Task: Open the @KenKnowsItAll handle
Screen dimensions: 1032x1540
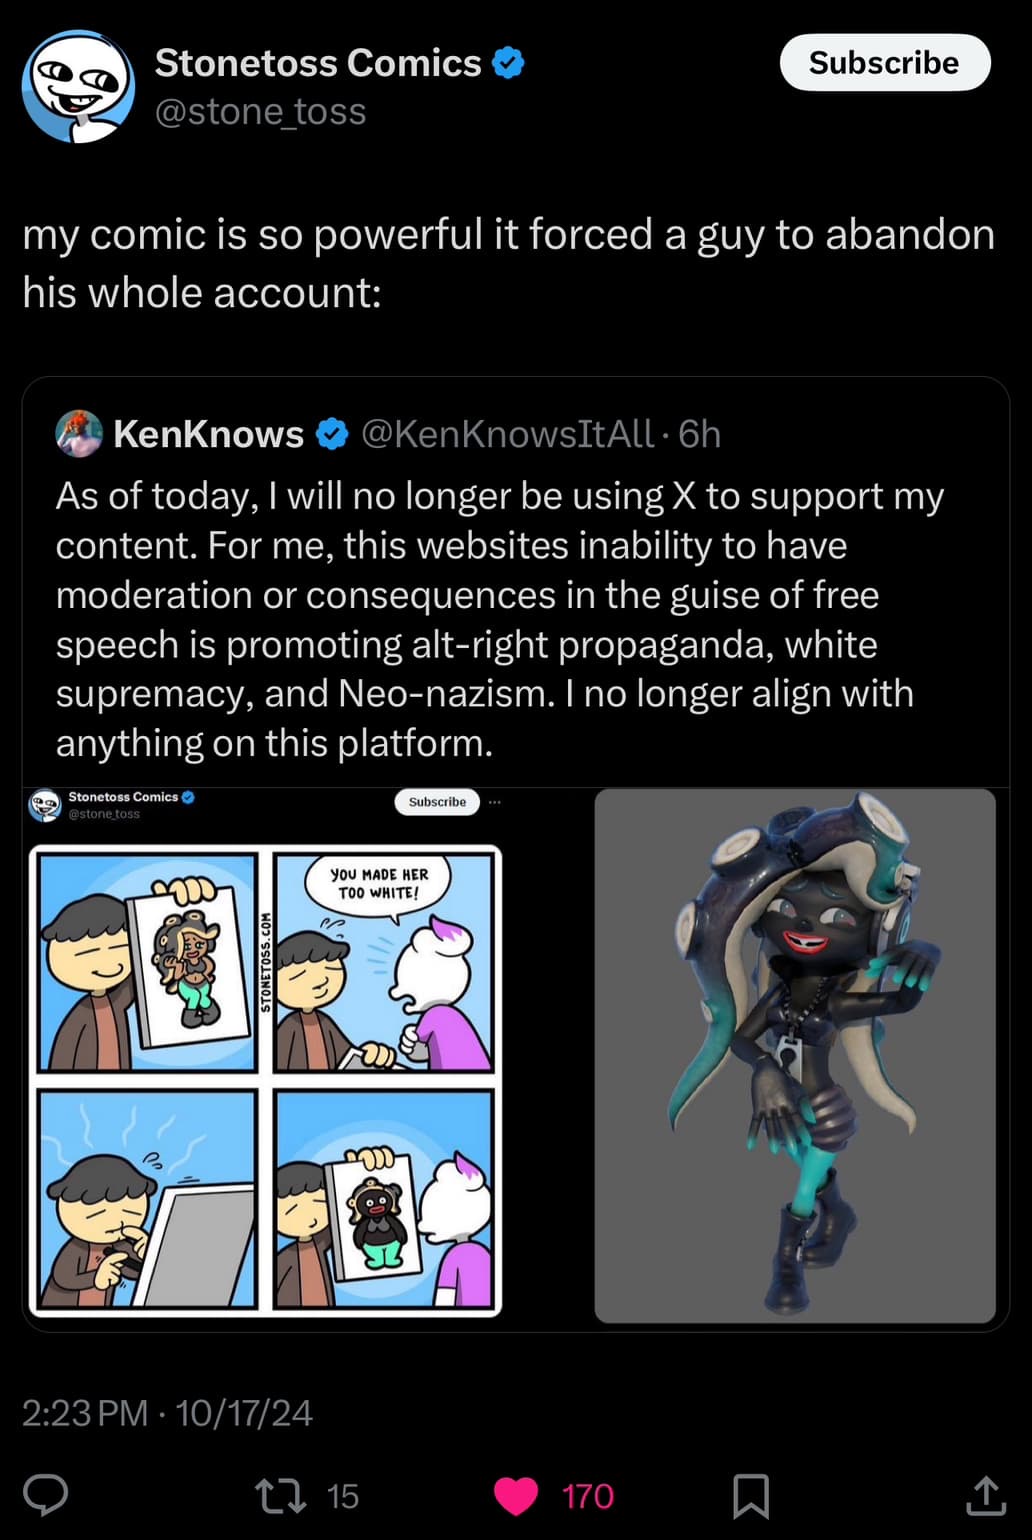Action: point(507,434)
